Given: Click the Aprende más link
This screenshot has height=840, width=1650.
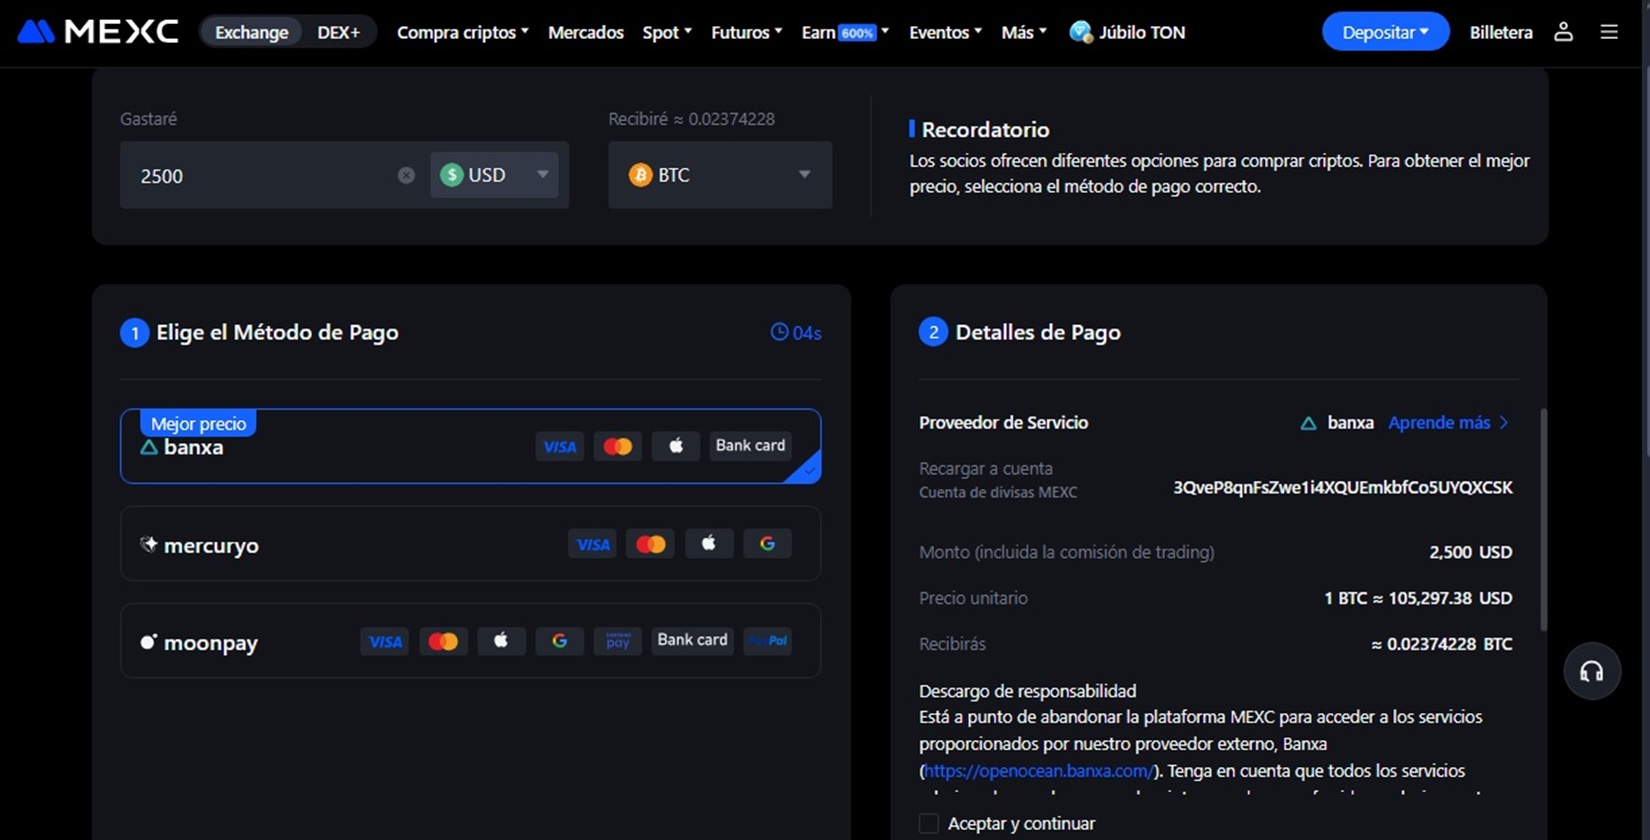Looking at the screenshot, I should [1448, 423].
